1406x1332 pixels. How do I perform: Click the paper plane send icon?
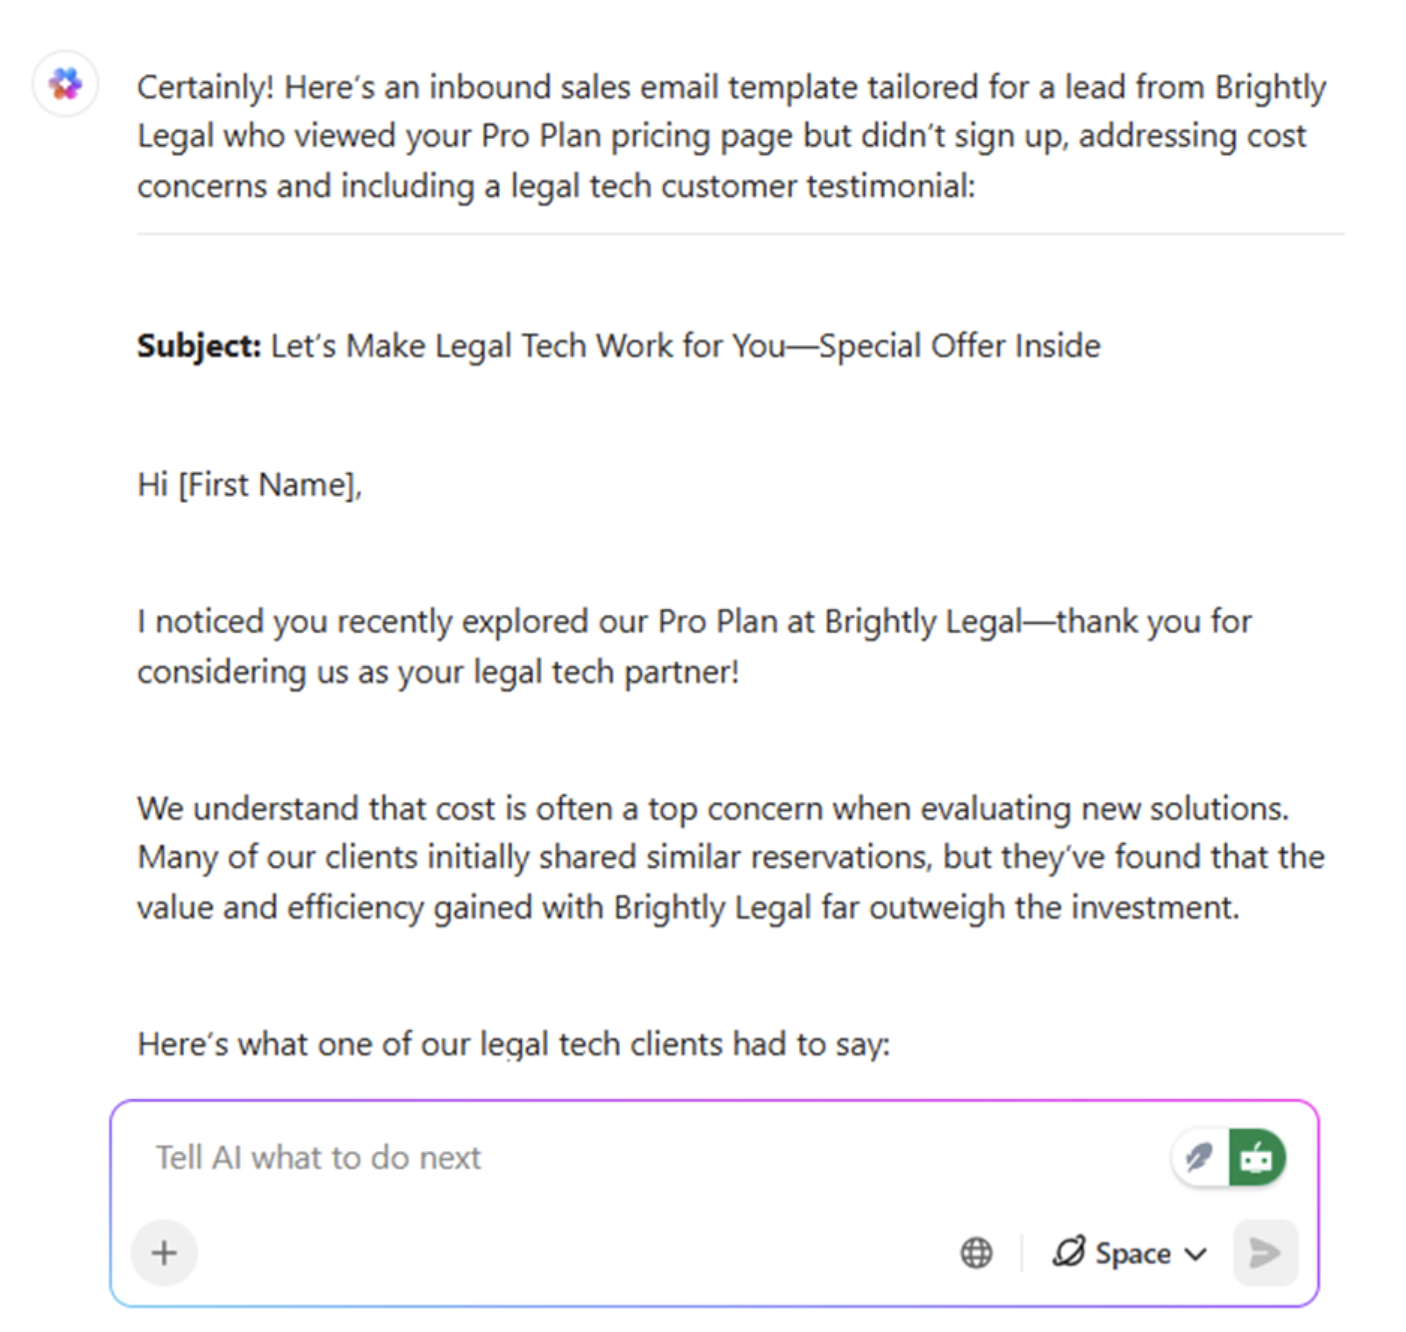[x=1265, y=1252]
